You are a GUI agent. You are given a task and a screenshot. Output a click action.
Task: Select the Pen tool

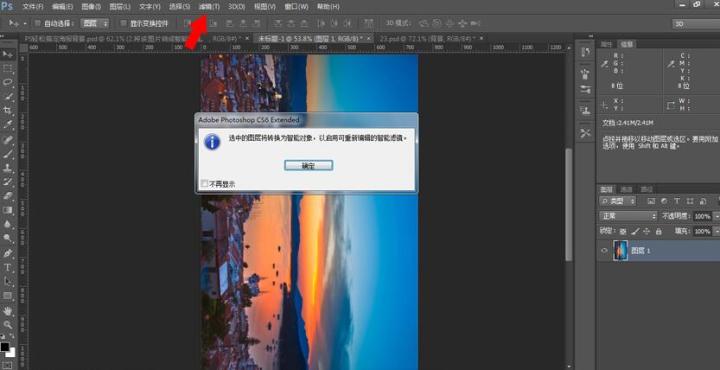point(8,253)
